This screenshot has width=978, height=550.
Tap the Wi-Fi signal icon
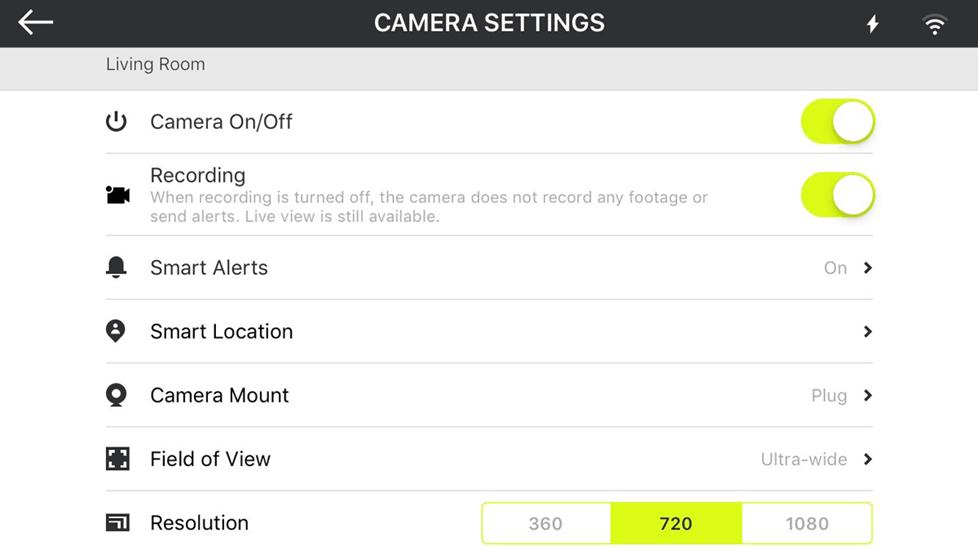tap(934, 24)
